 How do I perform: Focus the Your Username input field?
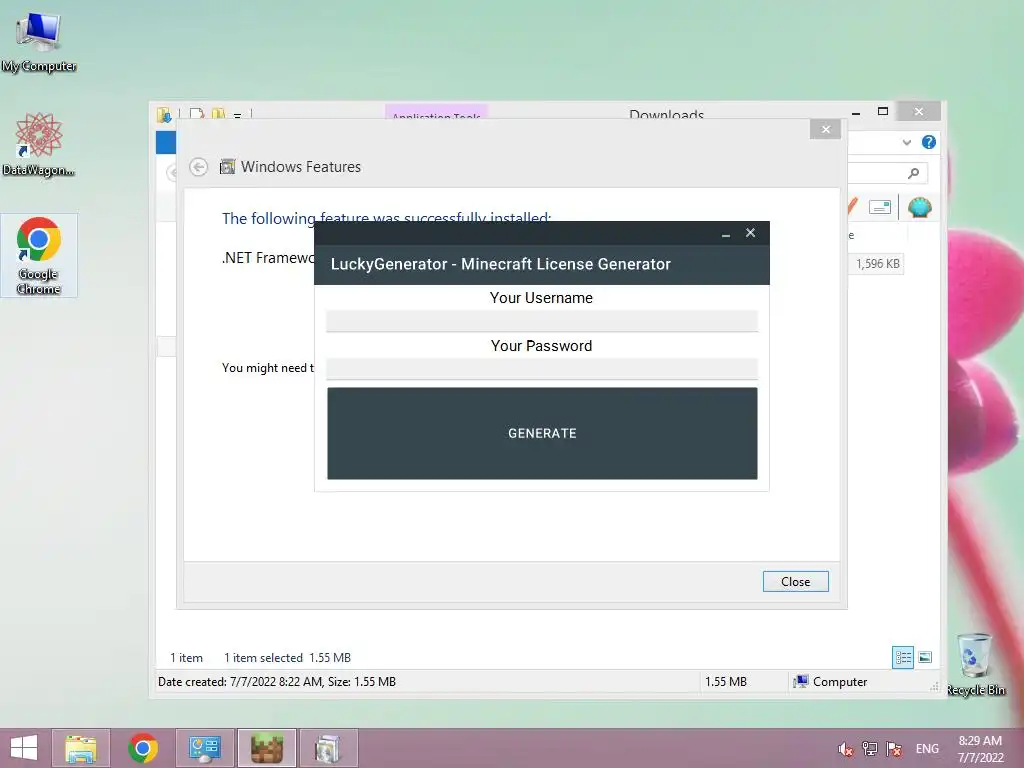pyautogui.click(x=542, y=321)
